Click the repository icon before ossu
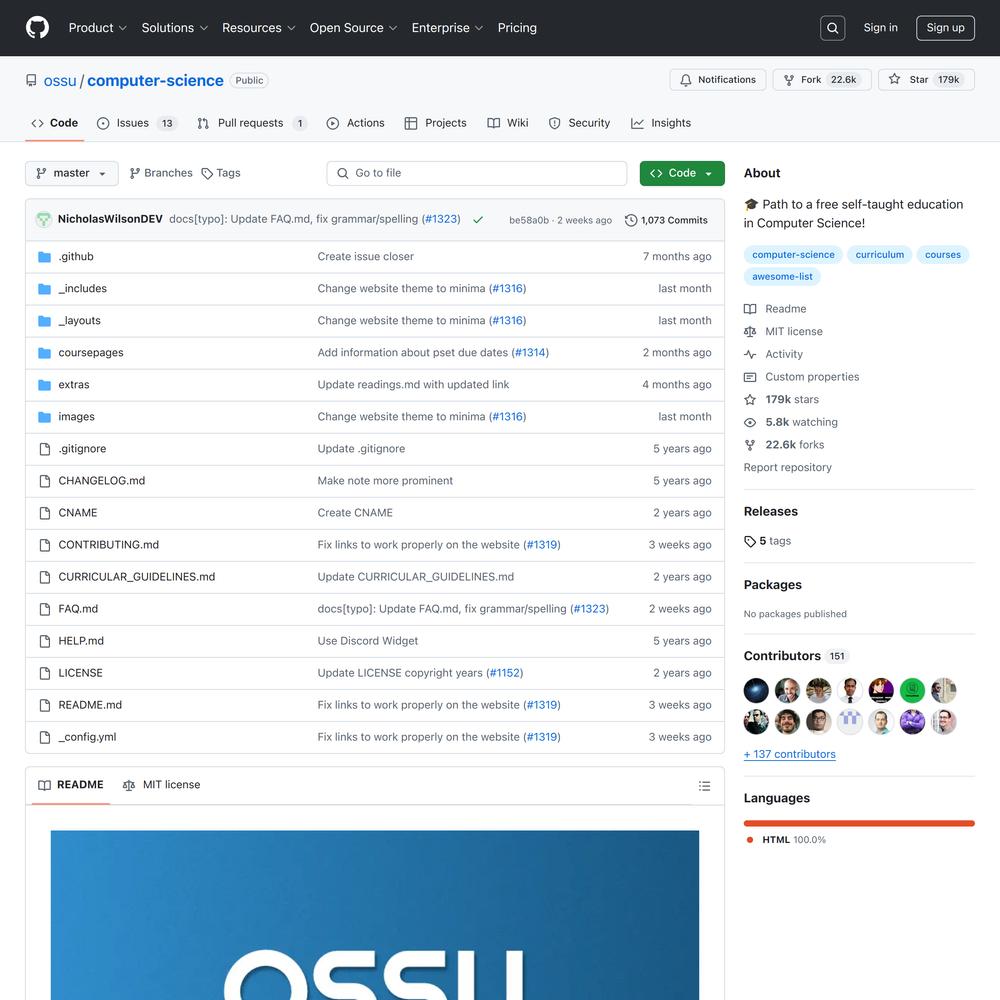 (31, 80)
